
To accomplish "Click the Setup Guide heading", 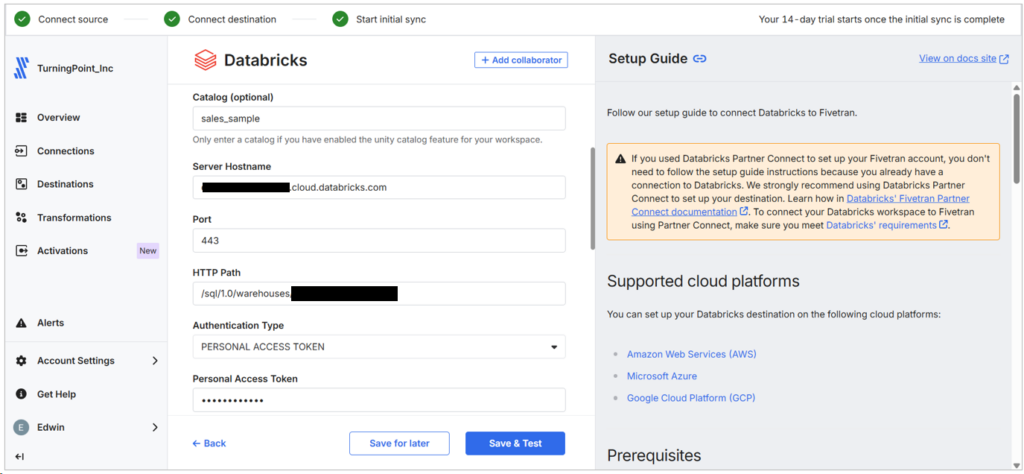I will 648,59.
